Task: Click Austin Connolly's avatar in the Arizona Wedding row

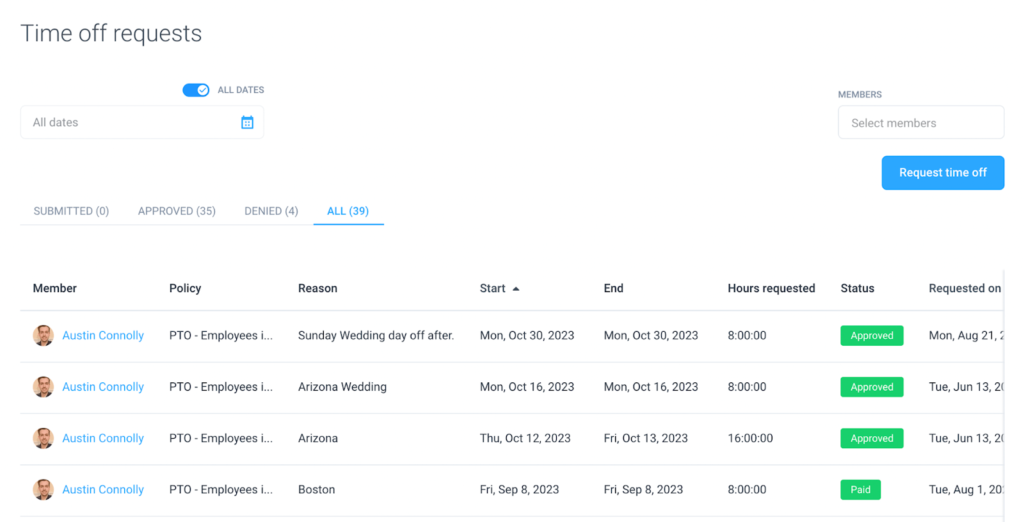Action: [43, 387]
